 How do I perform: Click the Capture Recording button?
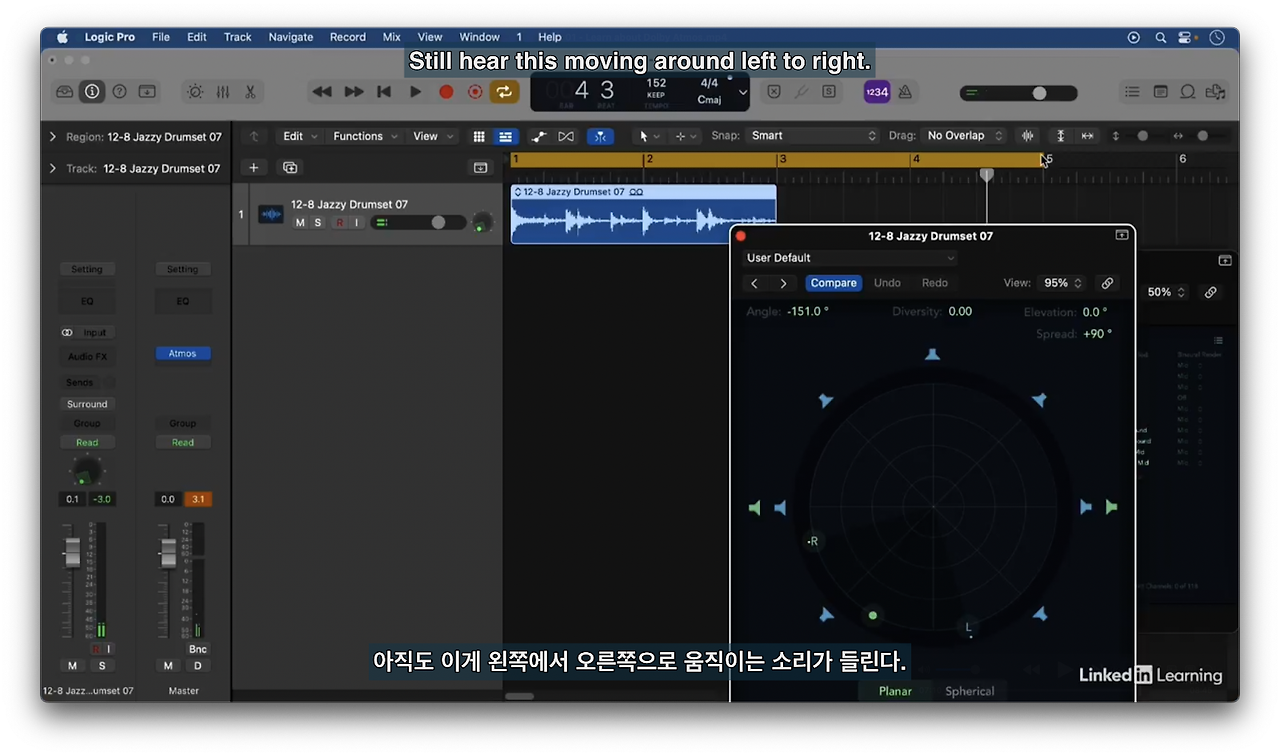click(475, 92)
